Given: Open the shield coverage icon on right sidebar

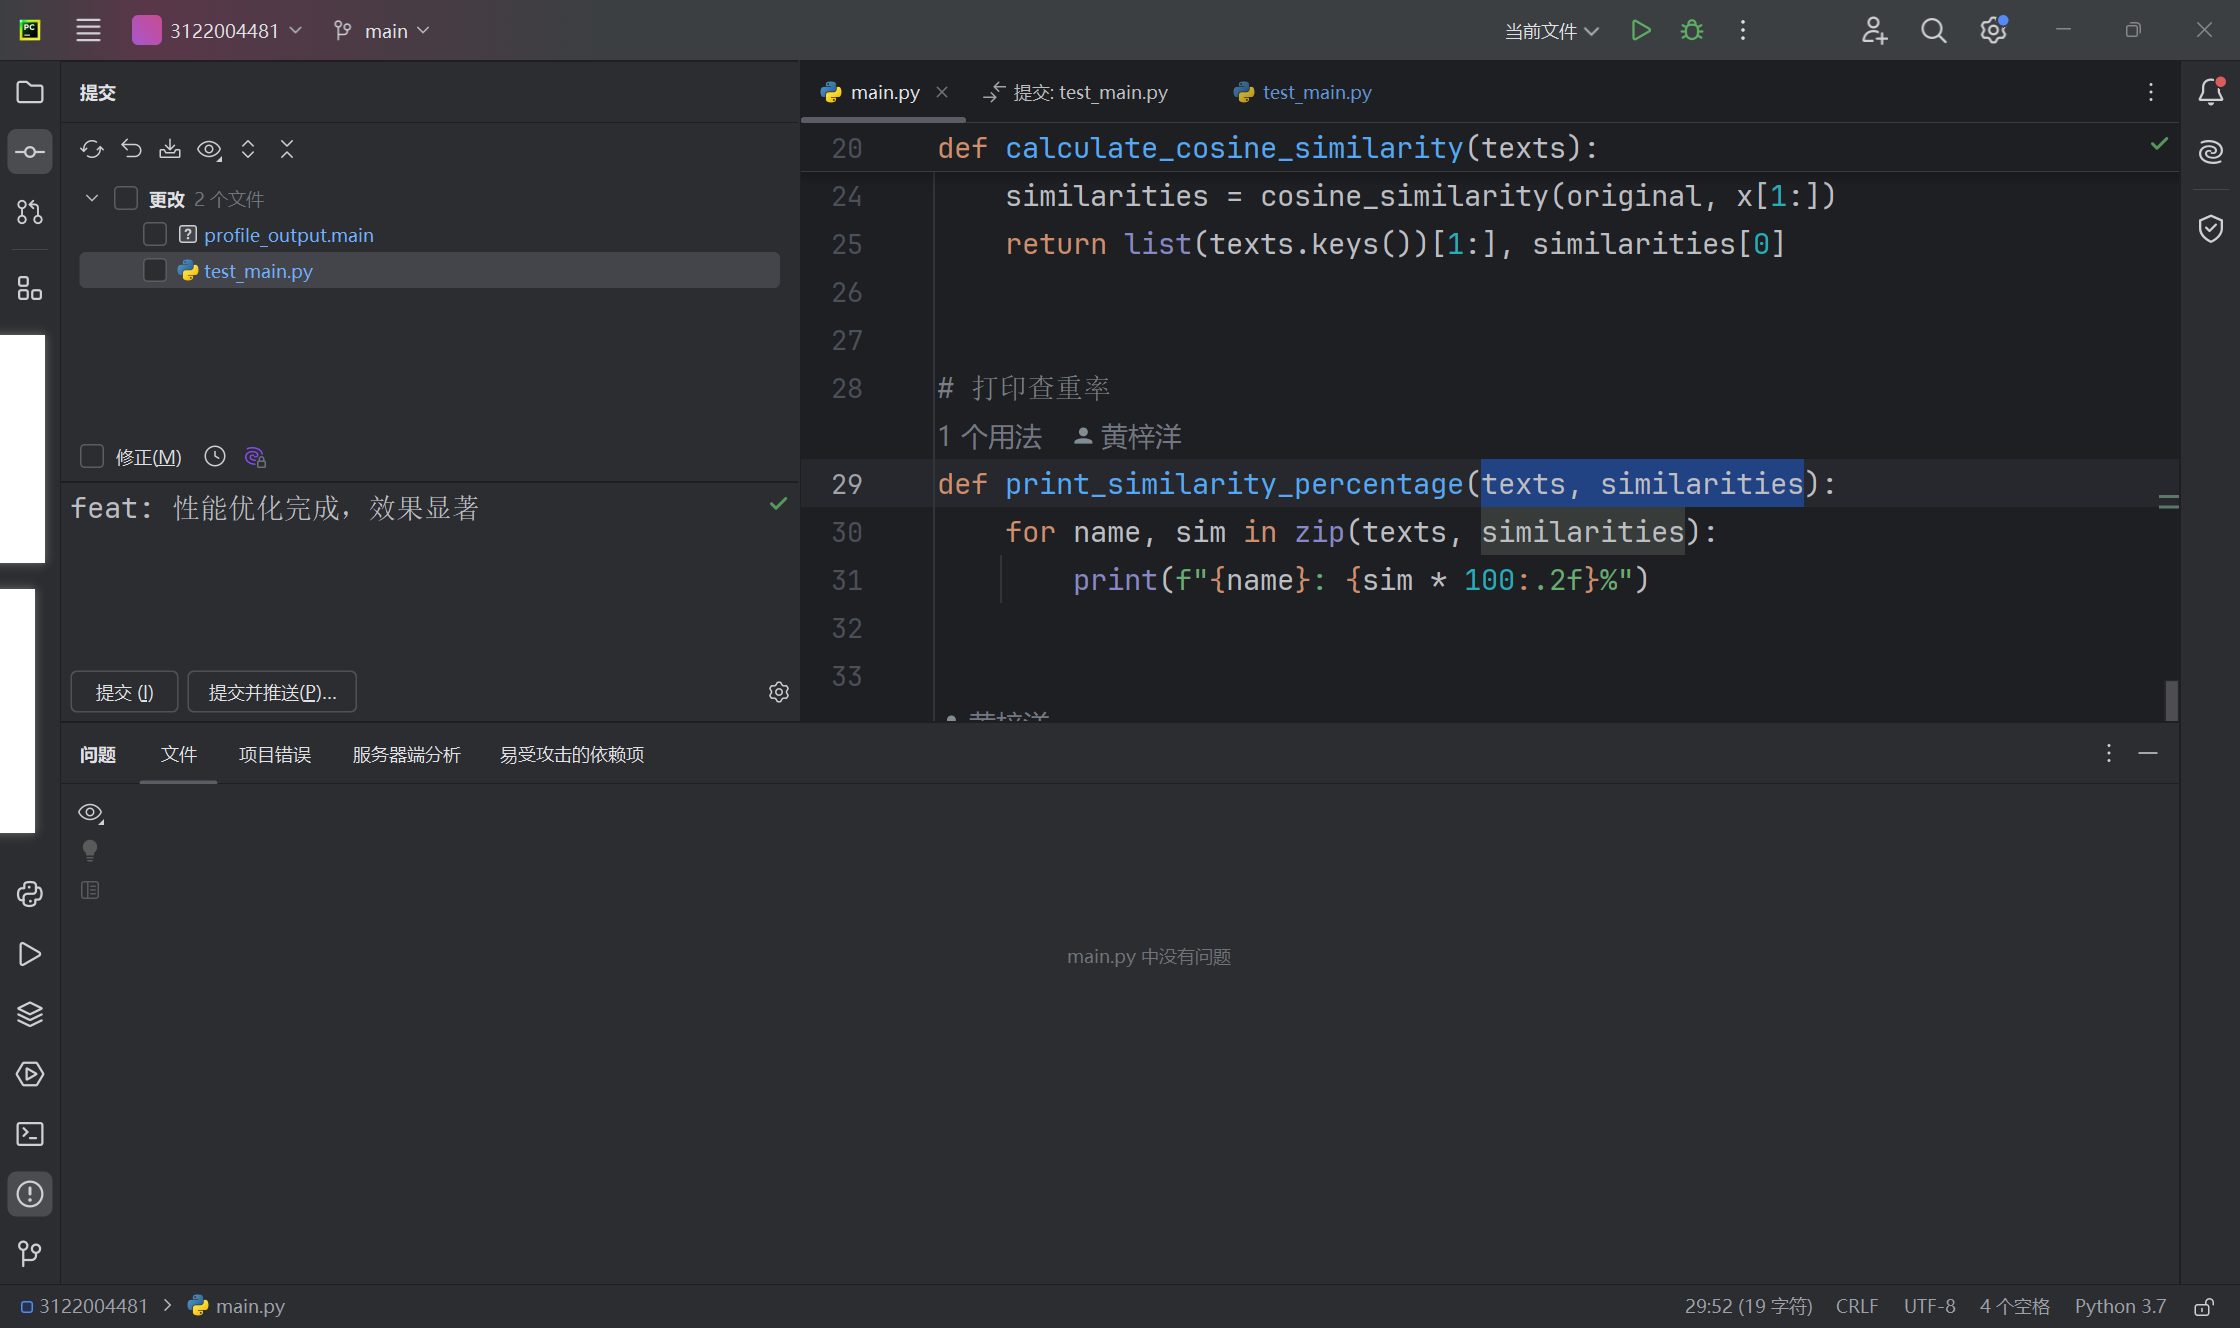Looking at the screenshot, I should coord(2211,228).
